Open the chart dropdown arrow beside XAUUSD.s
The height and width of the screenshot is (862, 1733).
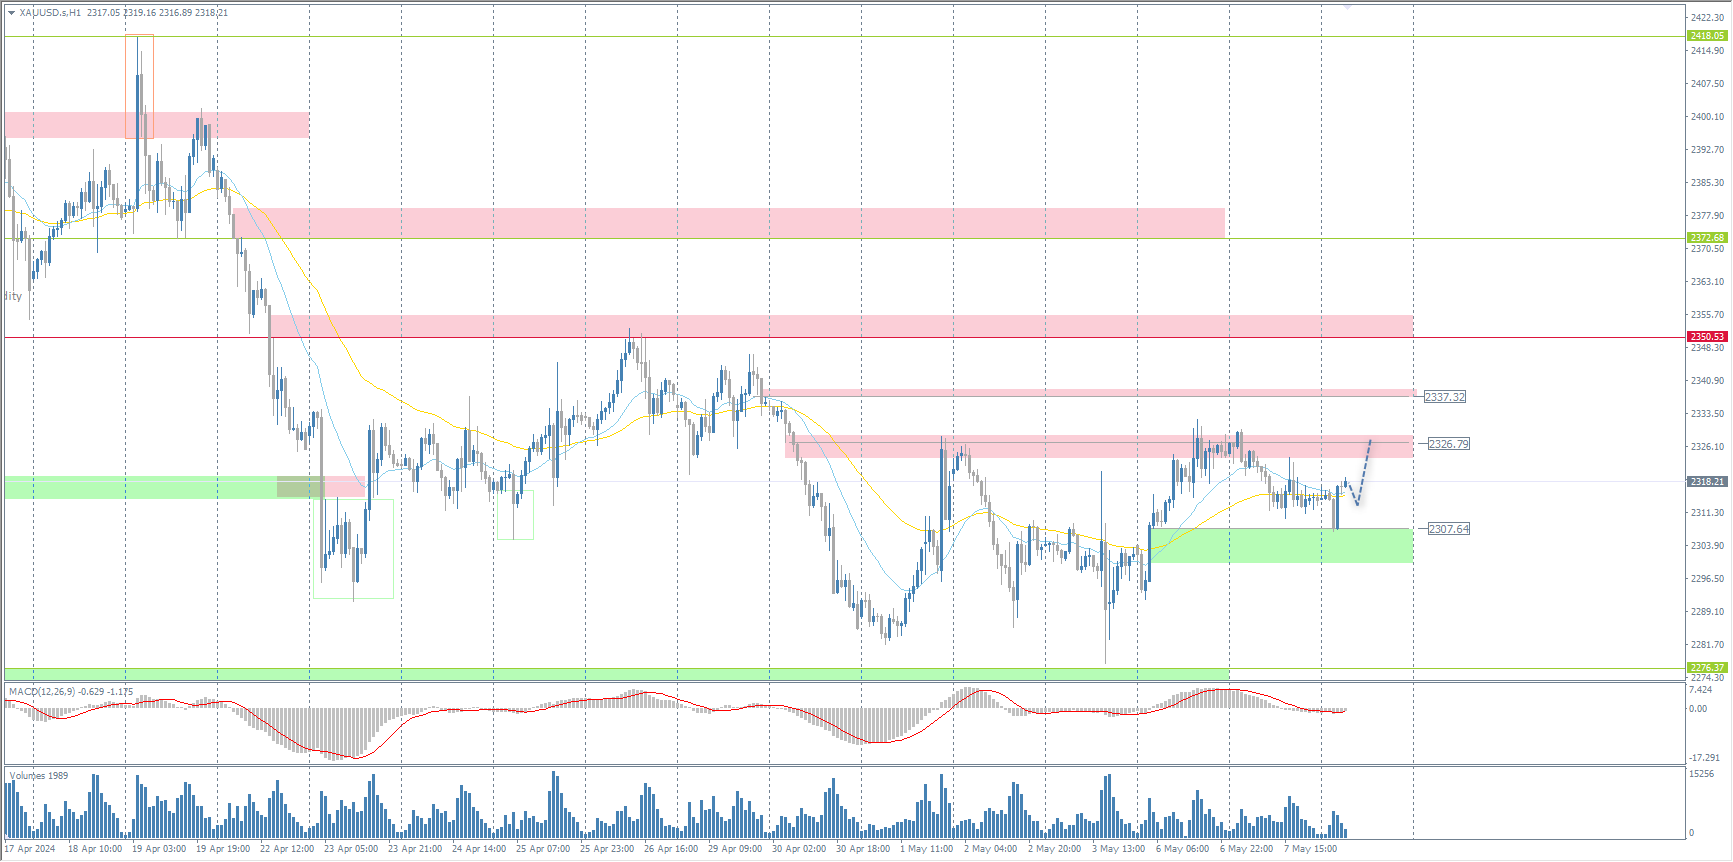coord(11,13)
